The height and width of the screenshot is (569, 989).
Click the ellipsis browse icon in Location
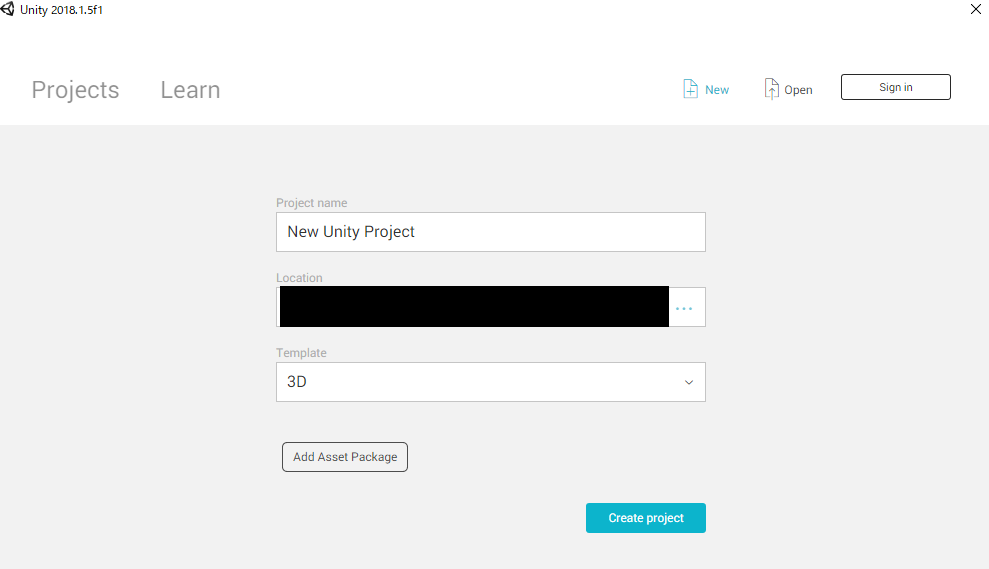[x=684, y=308]
